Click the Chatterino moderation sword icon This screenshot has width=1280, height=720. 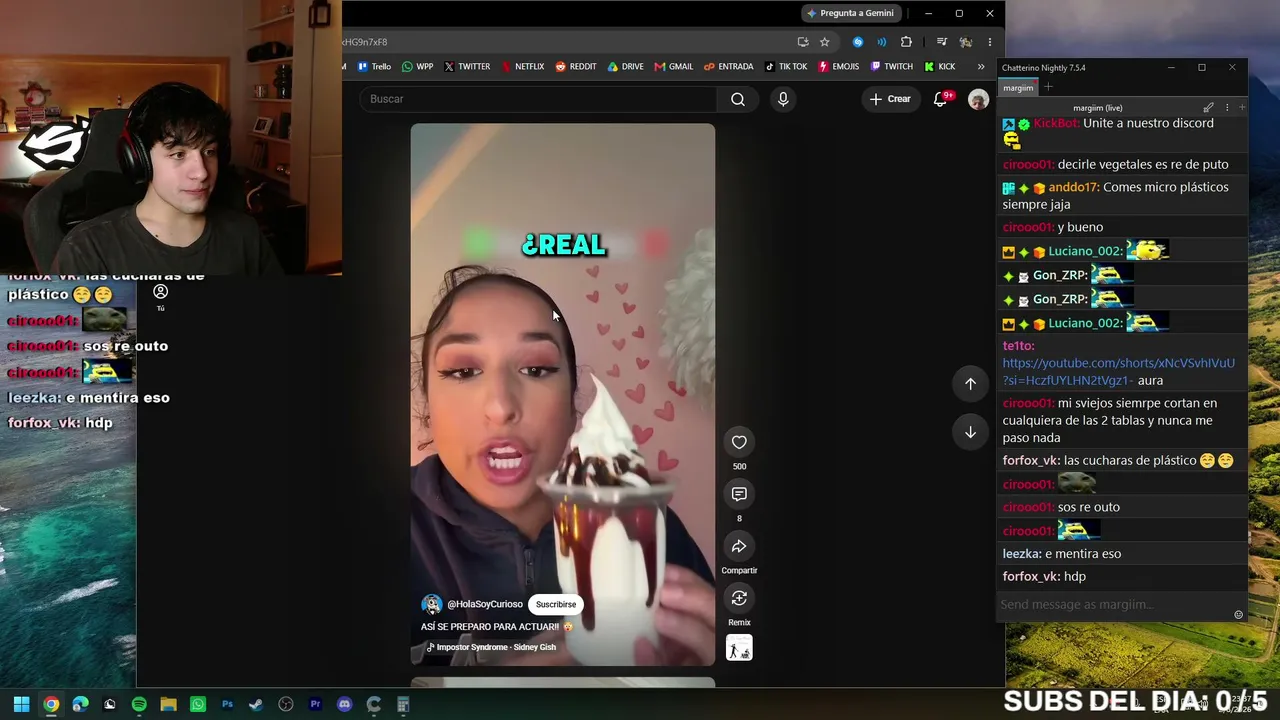pos(1209,108)
